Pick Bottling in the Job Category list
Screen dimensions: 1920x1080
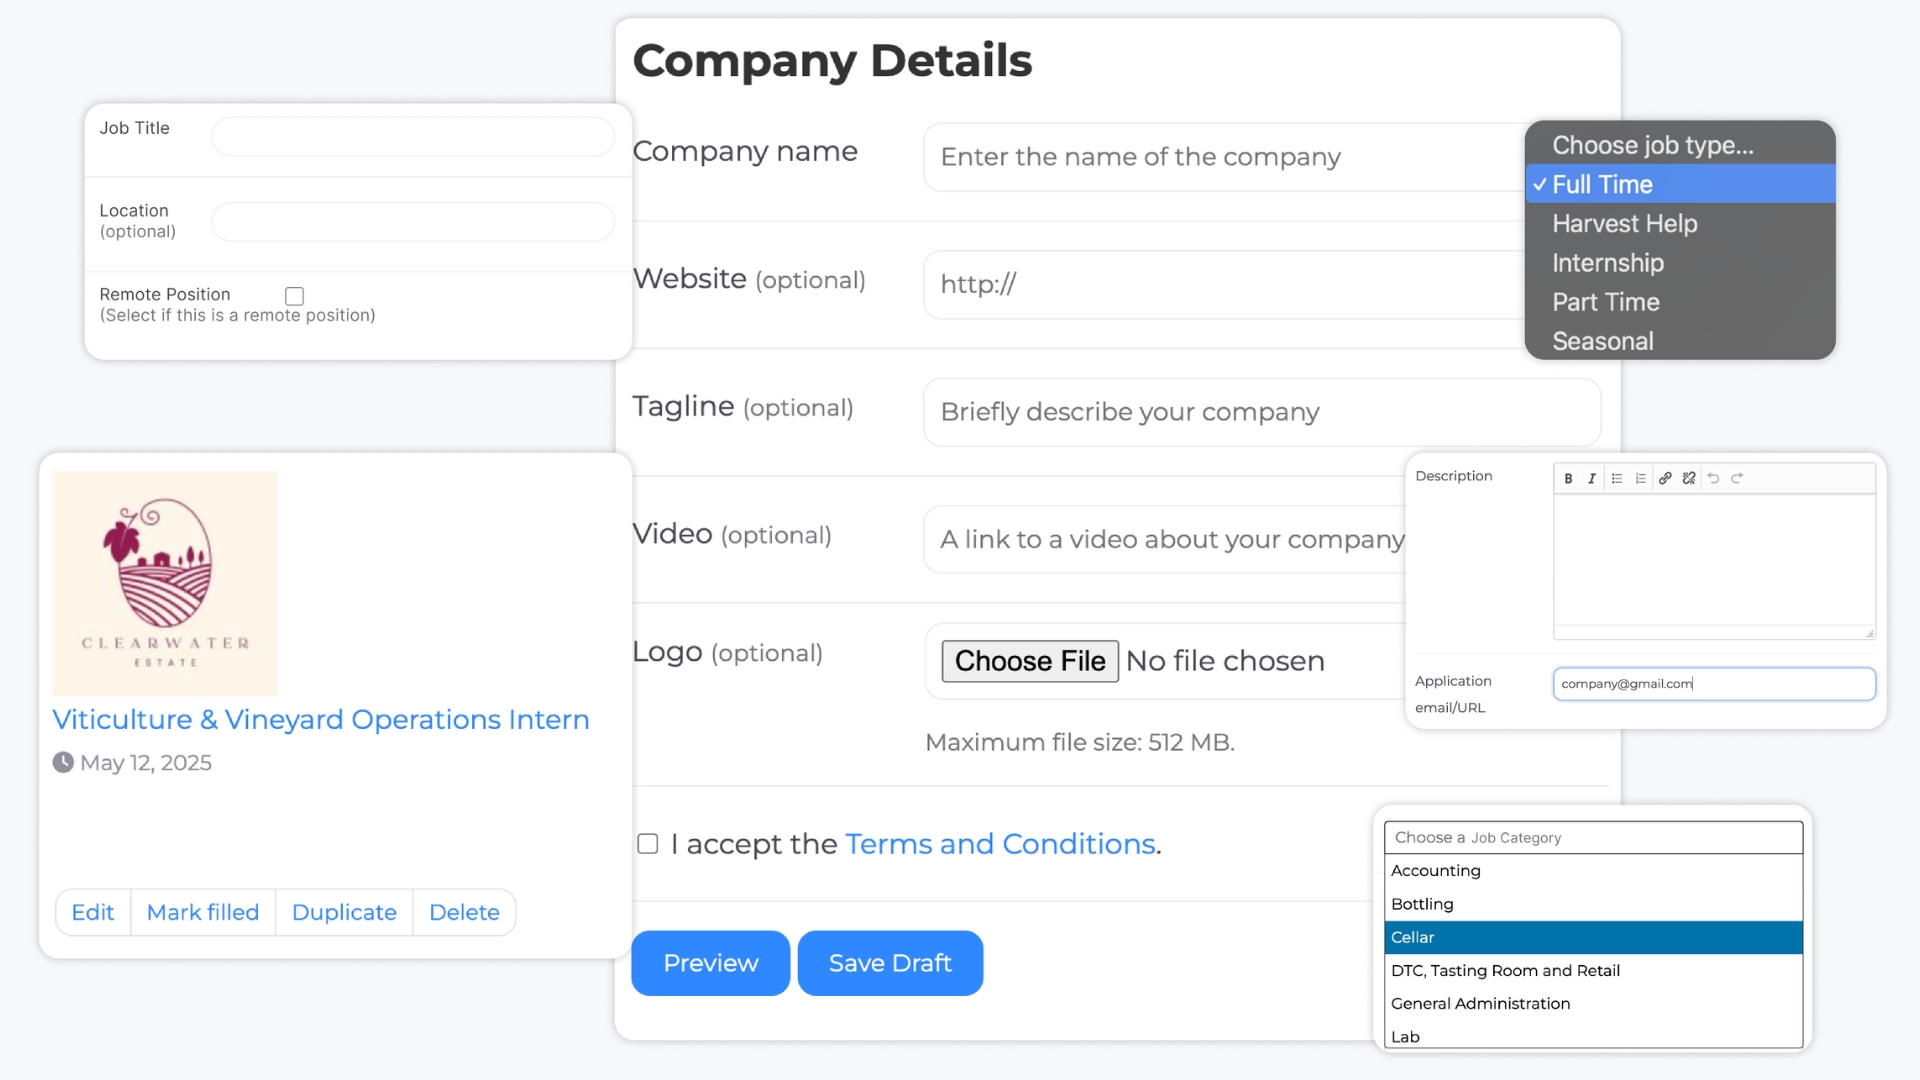pyautogui.click(x=1422, y=904)
